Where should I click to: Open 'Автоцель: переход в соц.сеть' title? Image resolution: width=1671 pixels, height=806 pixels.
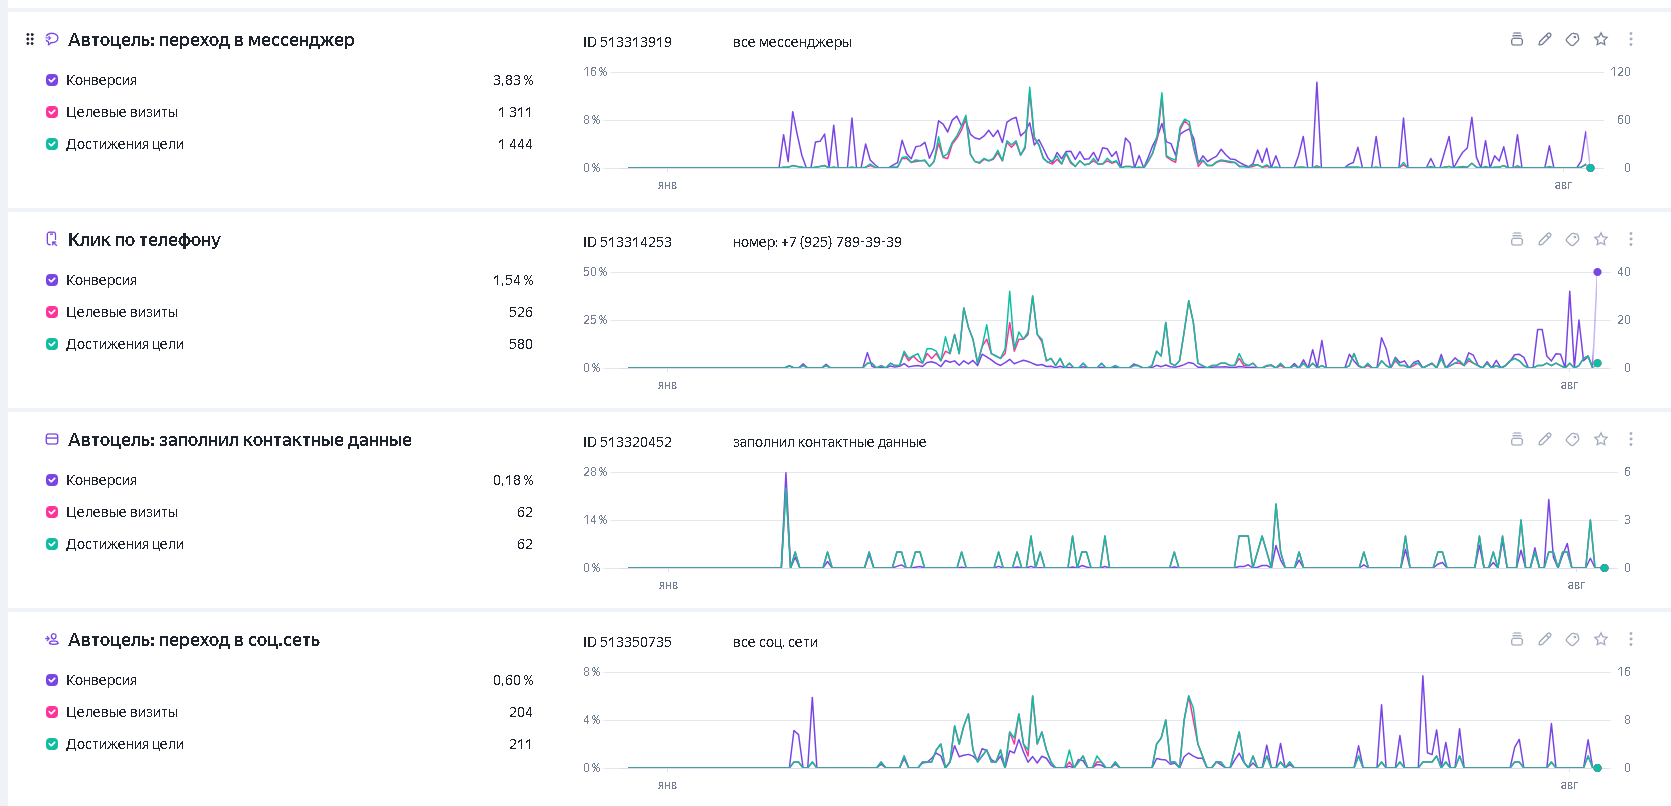point(194,640)
